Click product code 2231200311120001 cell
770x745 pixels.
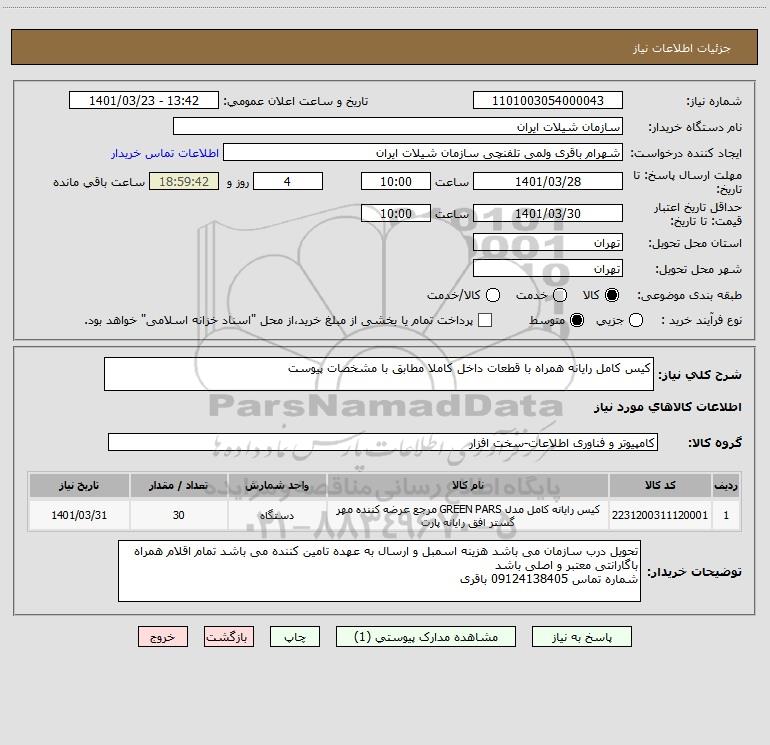[660, 515]
